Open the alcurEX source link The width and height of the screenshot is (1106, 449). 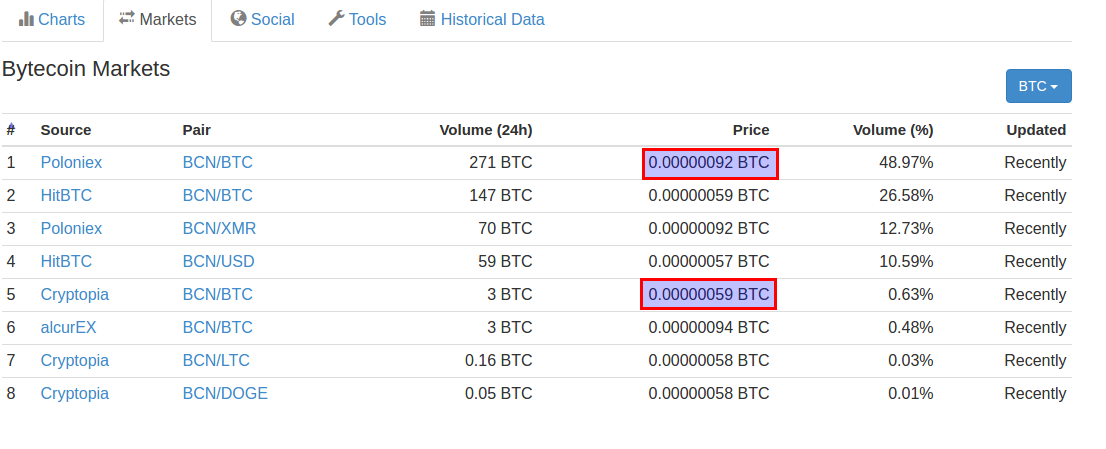point(68,327)
